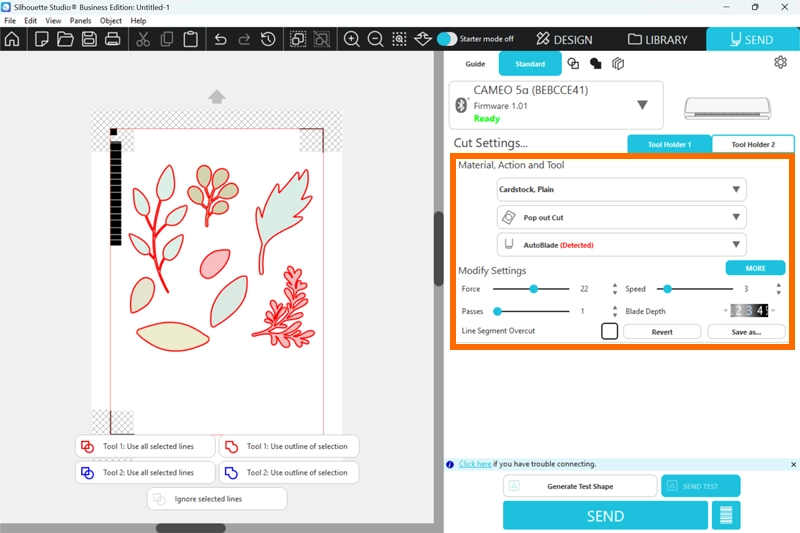Select the Open folder icon

(x=65, y=40)
